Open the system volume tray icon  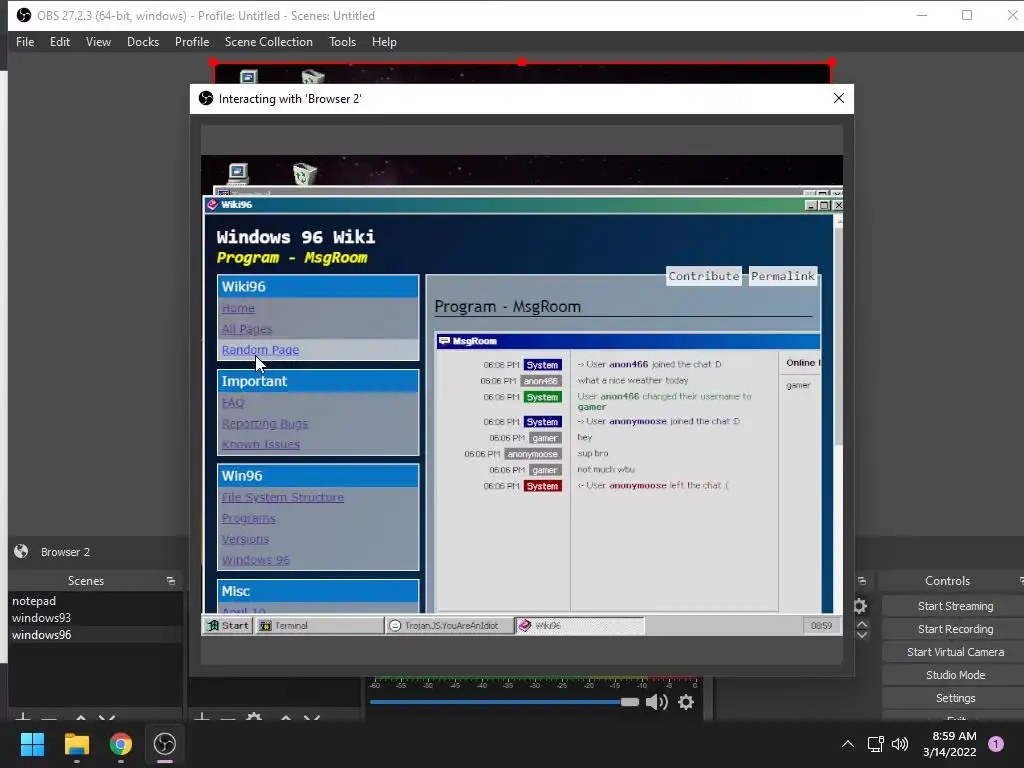point(900,744)
